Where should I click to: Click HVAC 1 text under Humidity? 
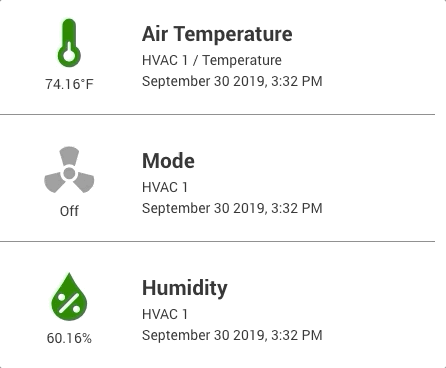pyautogui.click(x=165, y=314)
